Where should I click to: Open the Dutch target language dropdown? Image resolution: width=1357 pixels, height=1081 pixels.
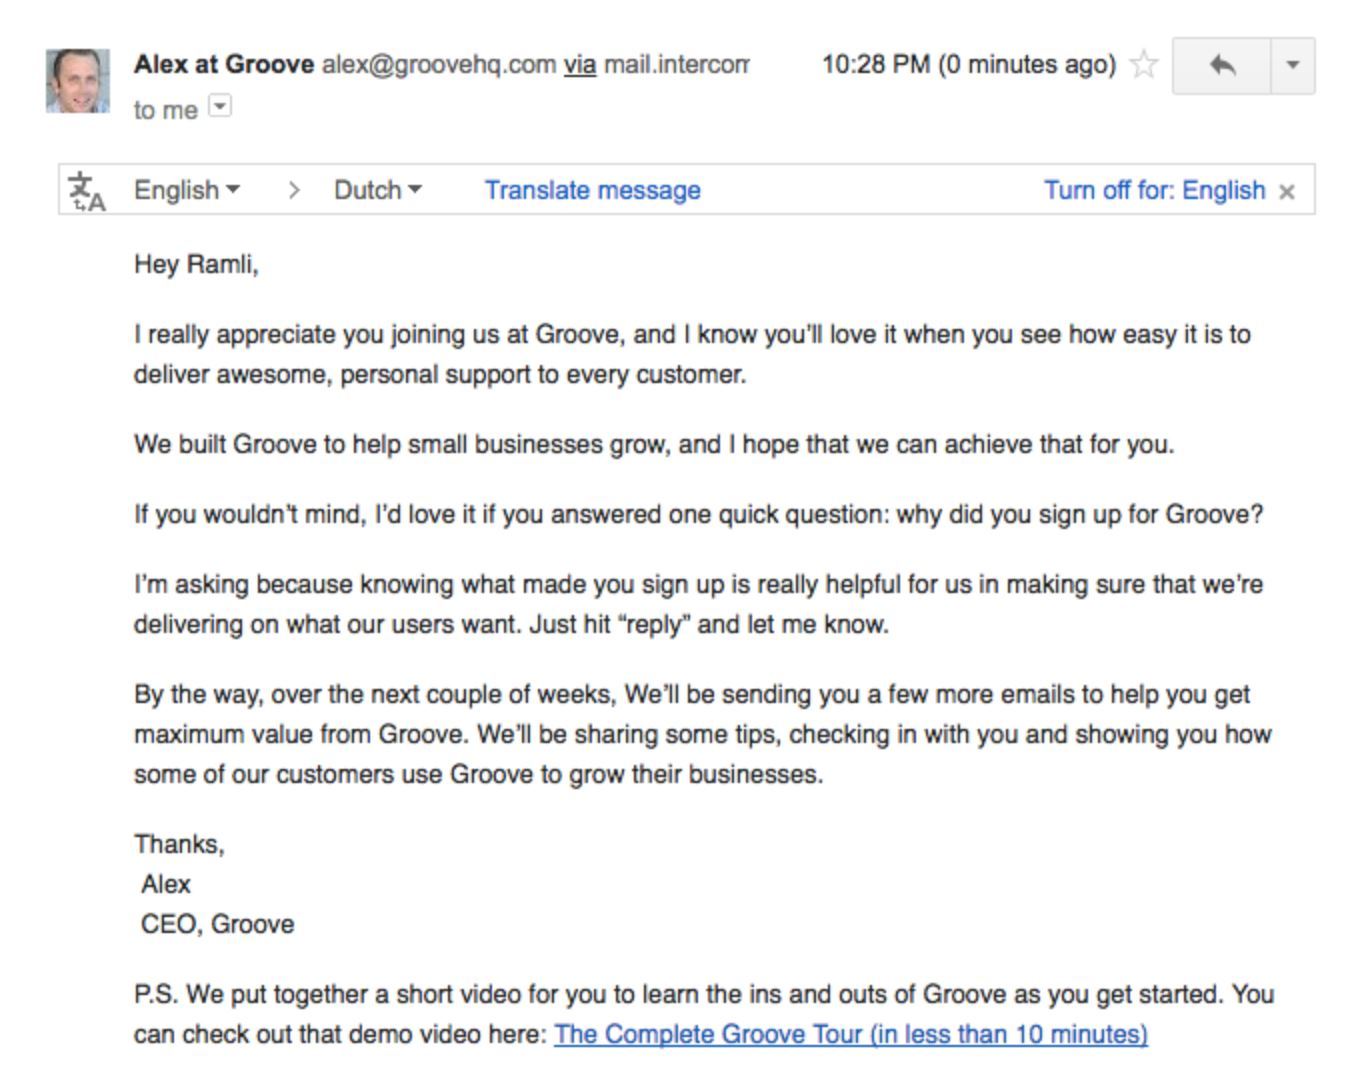coord(377,190)
